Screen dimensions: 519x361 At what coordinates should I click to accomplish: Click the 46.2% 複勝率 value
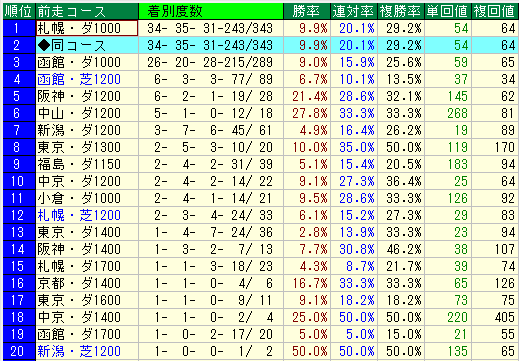click(404, 249)
